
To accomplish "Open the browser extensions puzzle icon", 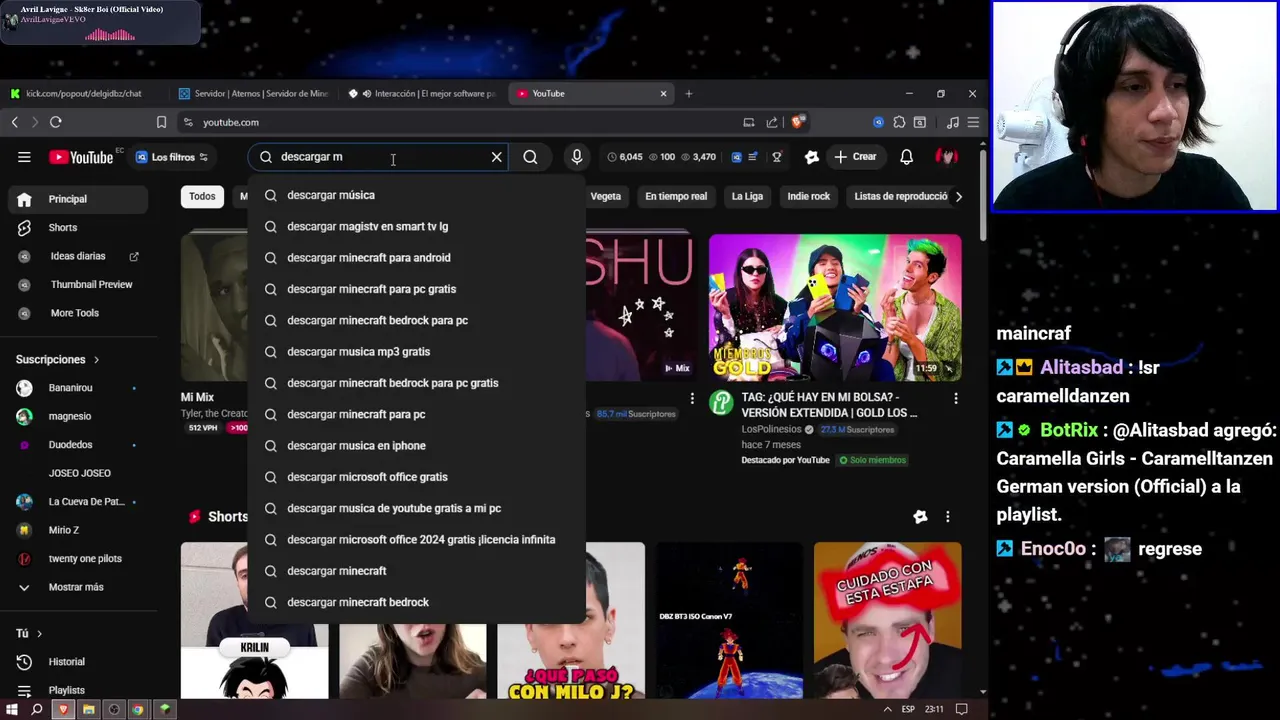I will click(899, 122).
